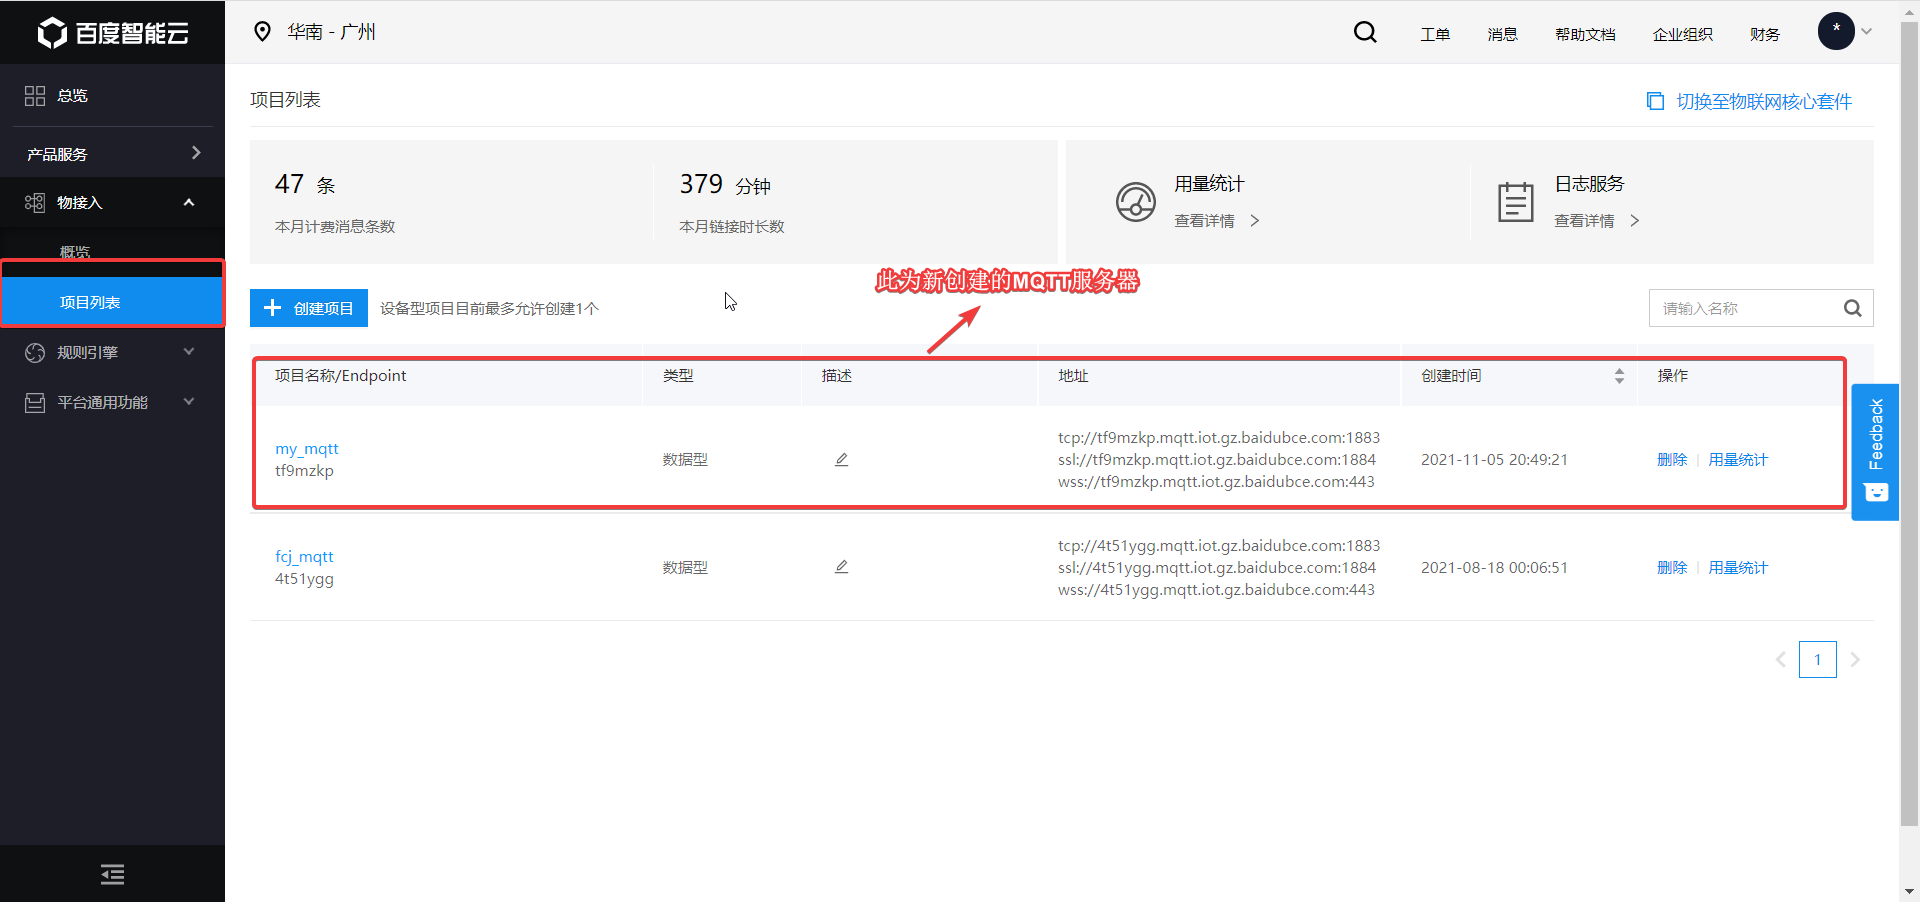
Task: Open 消息 in top menu
Action: tap(1502, 34)
